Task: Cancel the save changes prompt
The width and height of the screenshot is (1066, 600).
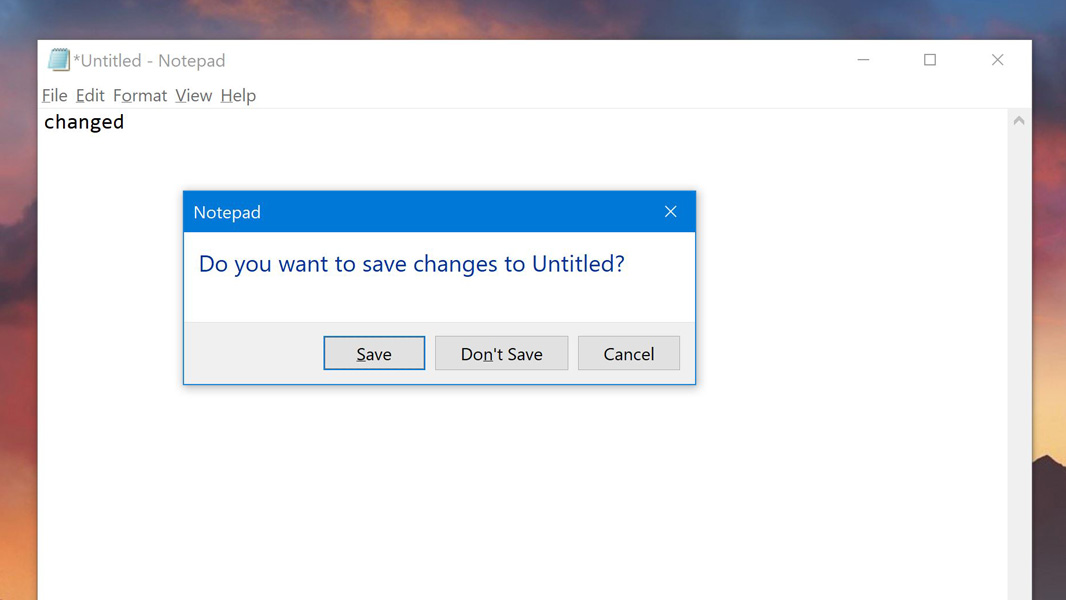Action: pyautogui.click(x=628, y=354)
